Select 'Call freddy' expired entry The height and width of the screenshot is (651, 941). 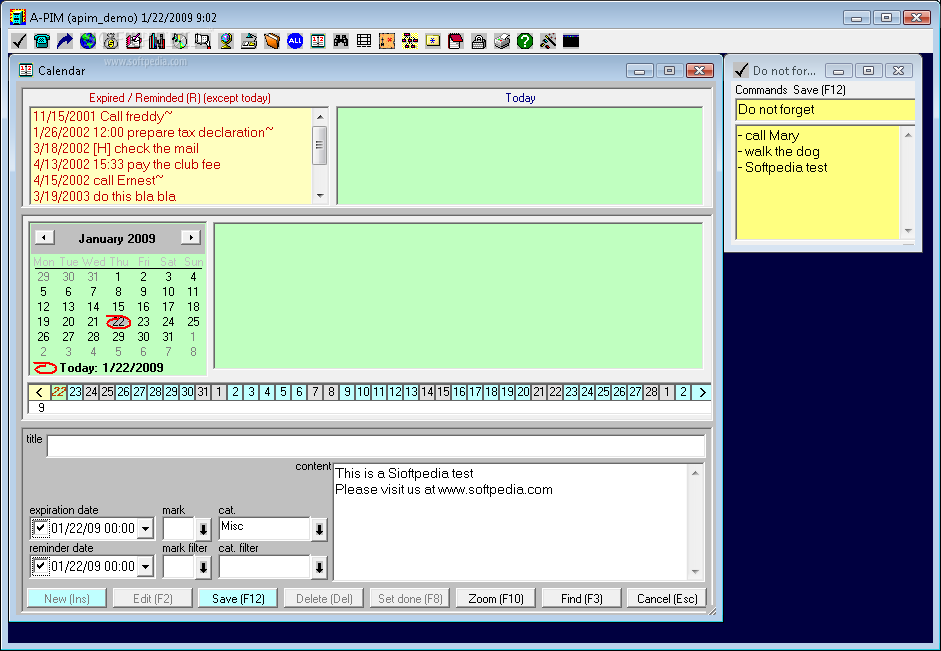(x=103, y=116)
